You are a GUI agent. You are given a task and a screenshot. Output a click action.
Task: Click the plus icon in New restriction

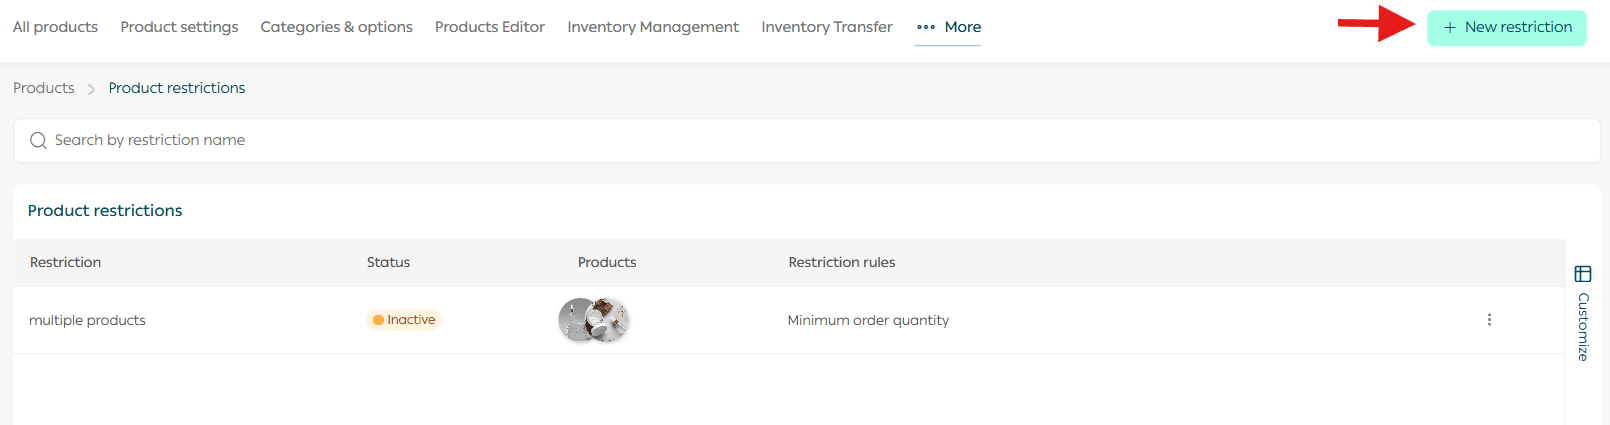1449,28
